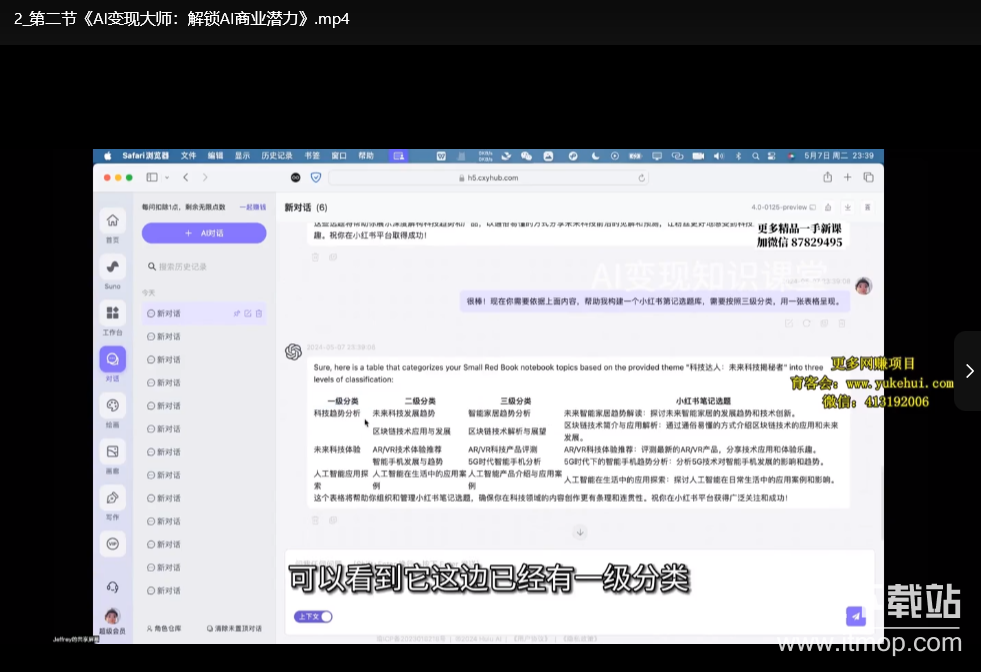This screenshot has height=672, width=981.
Task: Click the Safari forward arrow
Action: [205, 178]
